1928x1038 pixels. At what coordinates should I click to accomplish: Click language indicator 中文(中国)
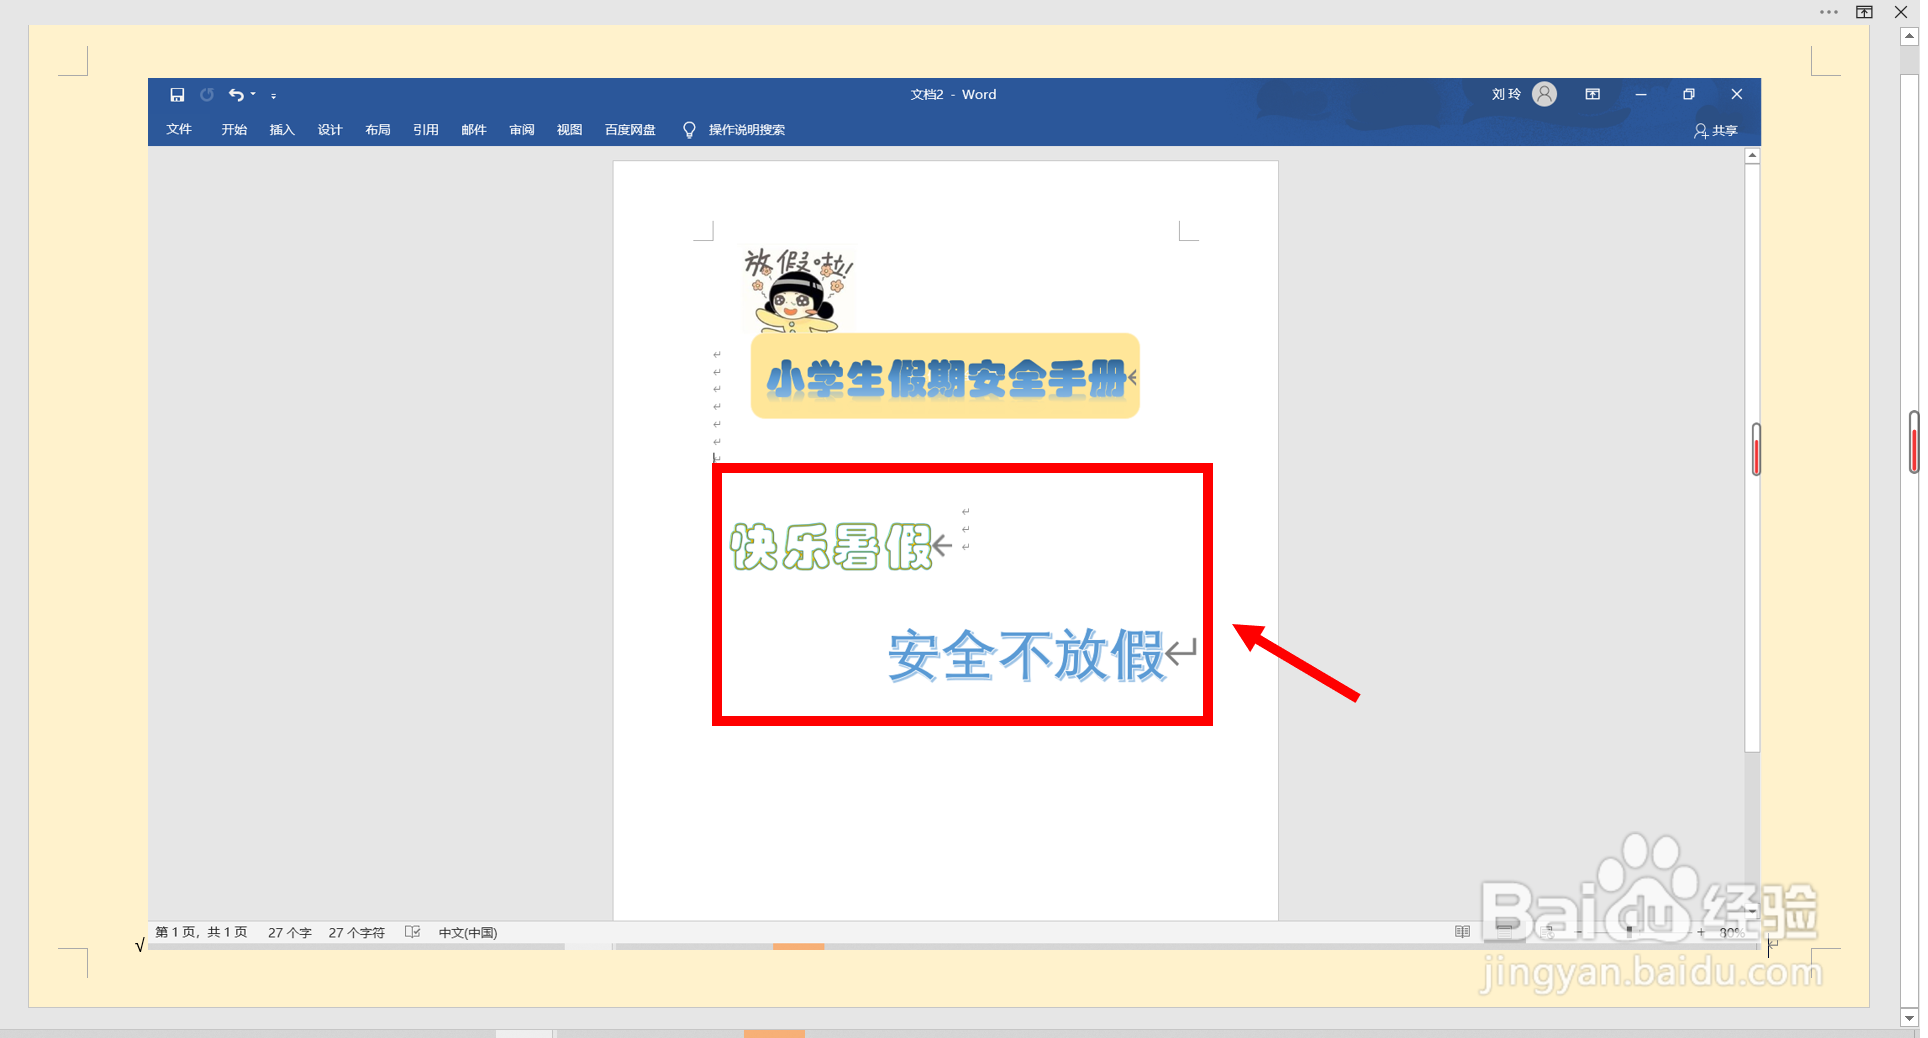point(467,931)
